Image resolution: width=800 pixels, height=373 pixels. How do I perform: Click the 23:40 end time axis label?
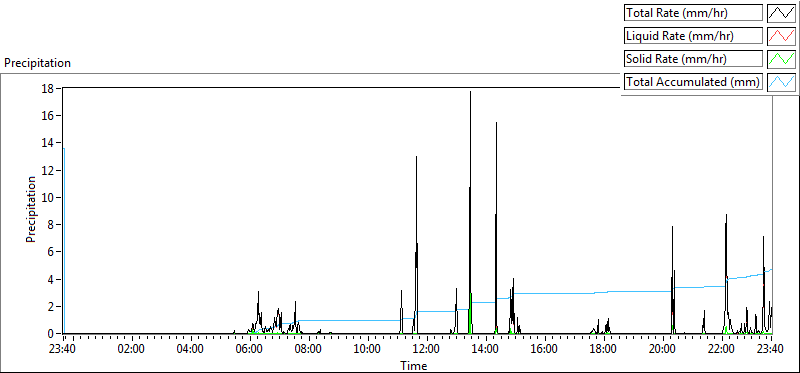770,350
